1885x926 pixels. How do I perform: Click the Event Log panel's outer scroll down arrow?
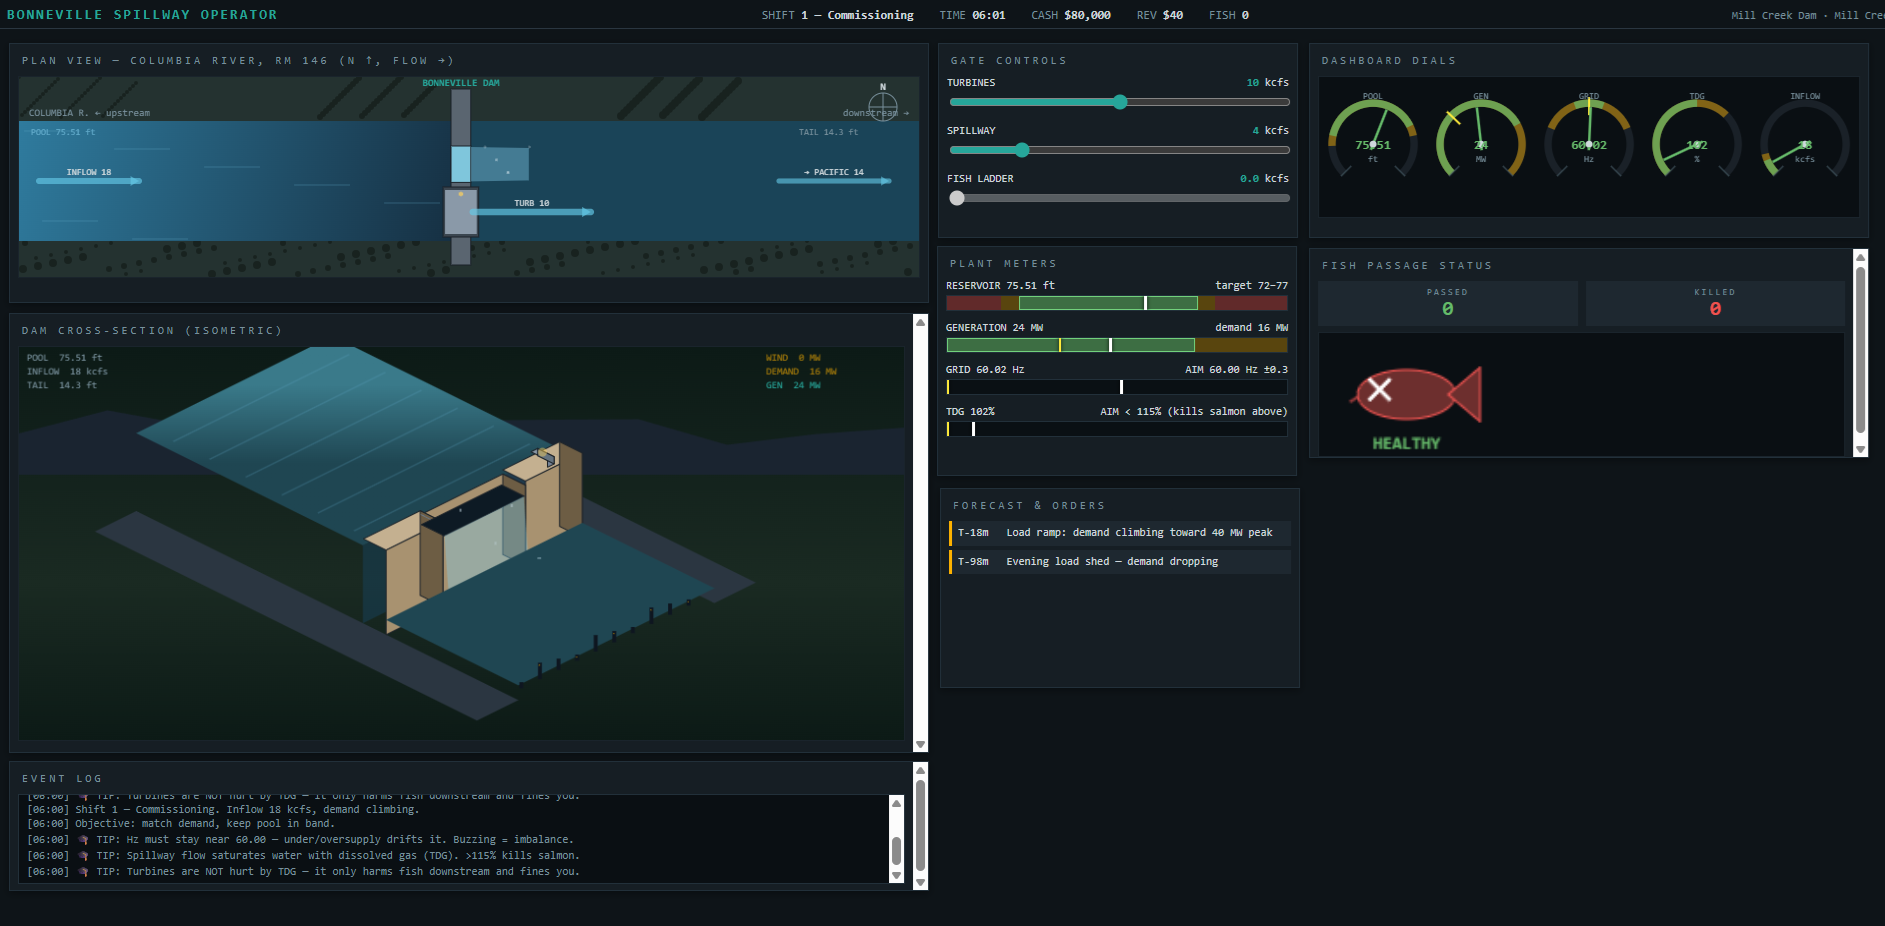(x=921, y=882)
